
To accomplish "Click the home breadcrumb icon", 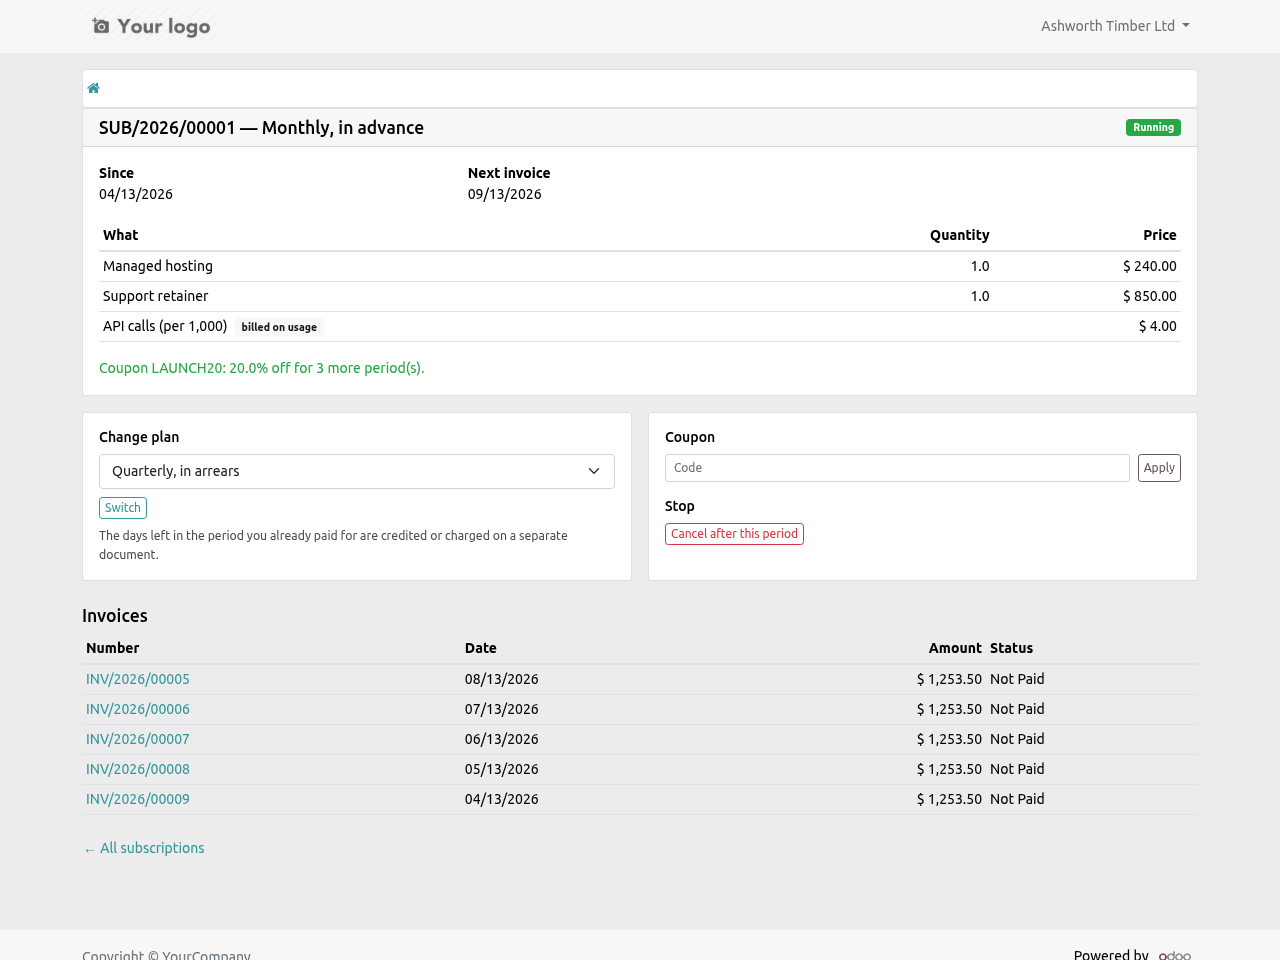I will point(94,88).
